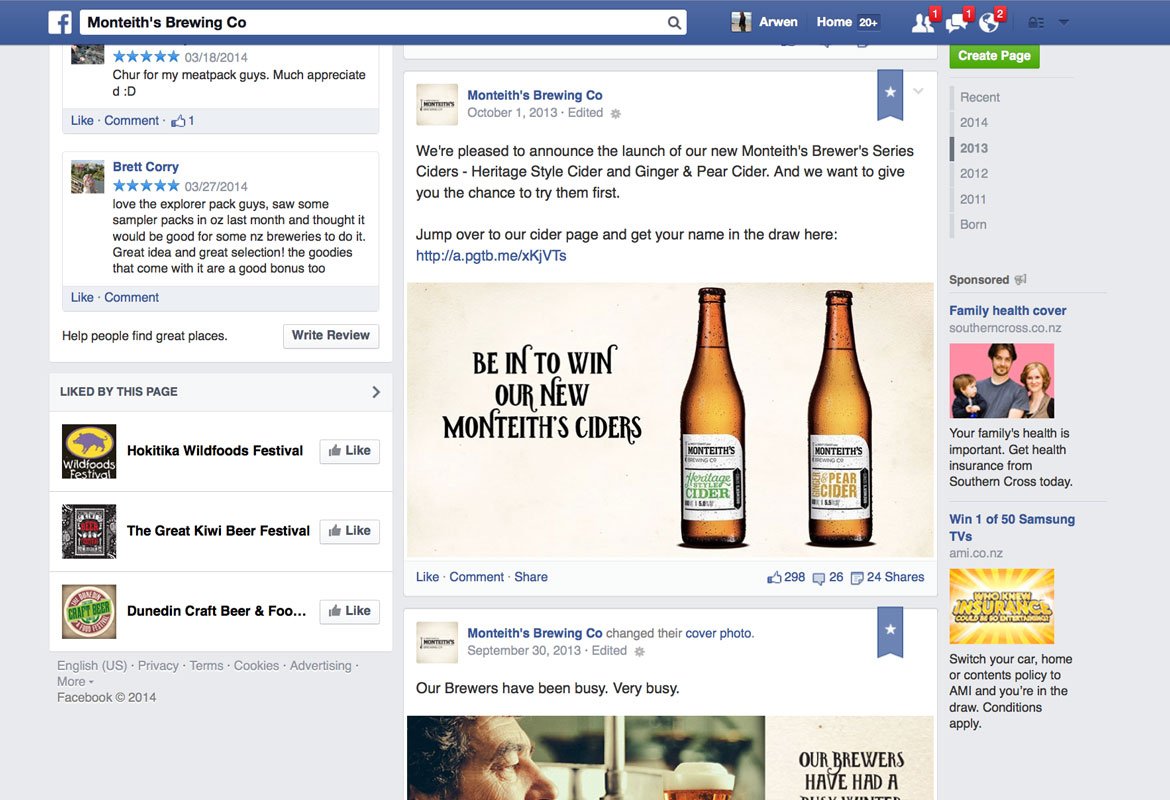Click the green Create Page button
The height and width of the screenshot is (800, 1170).
[x=994, y=56]
